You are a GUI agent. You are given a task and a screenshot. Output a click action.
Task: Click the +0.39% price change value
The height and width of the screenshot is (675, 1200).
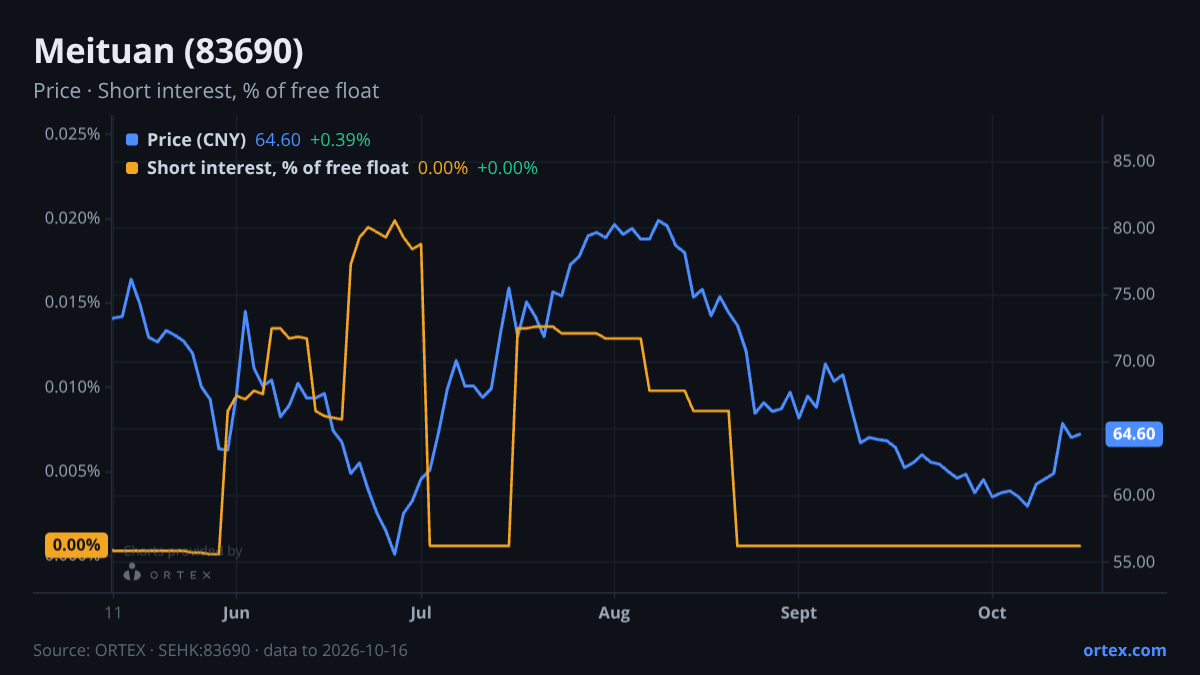tap(340, 140)
